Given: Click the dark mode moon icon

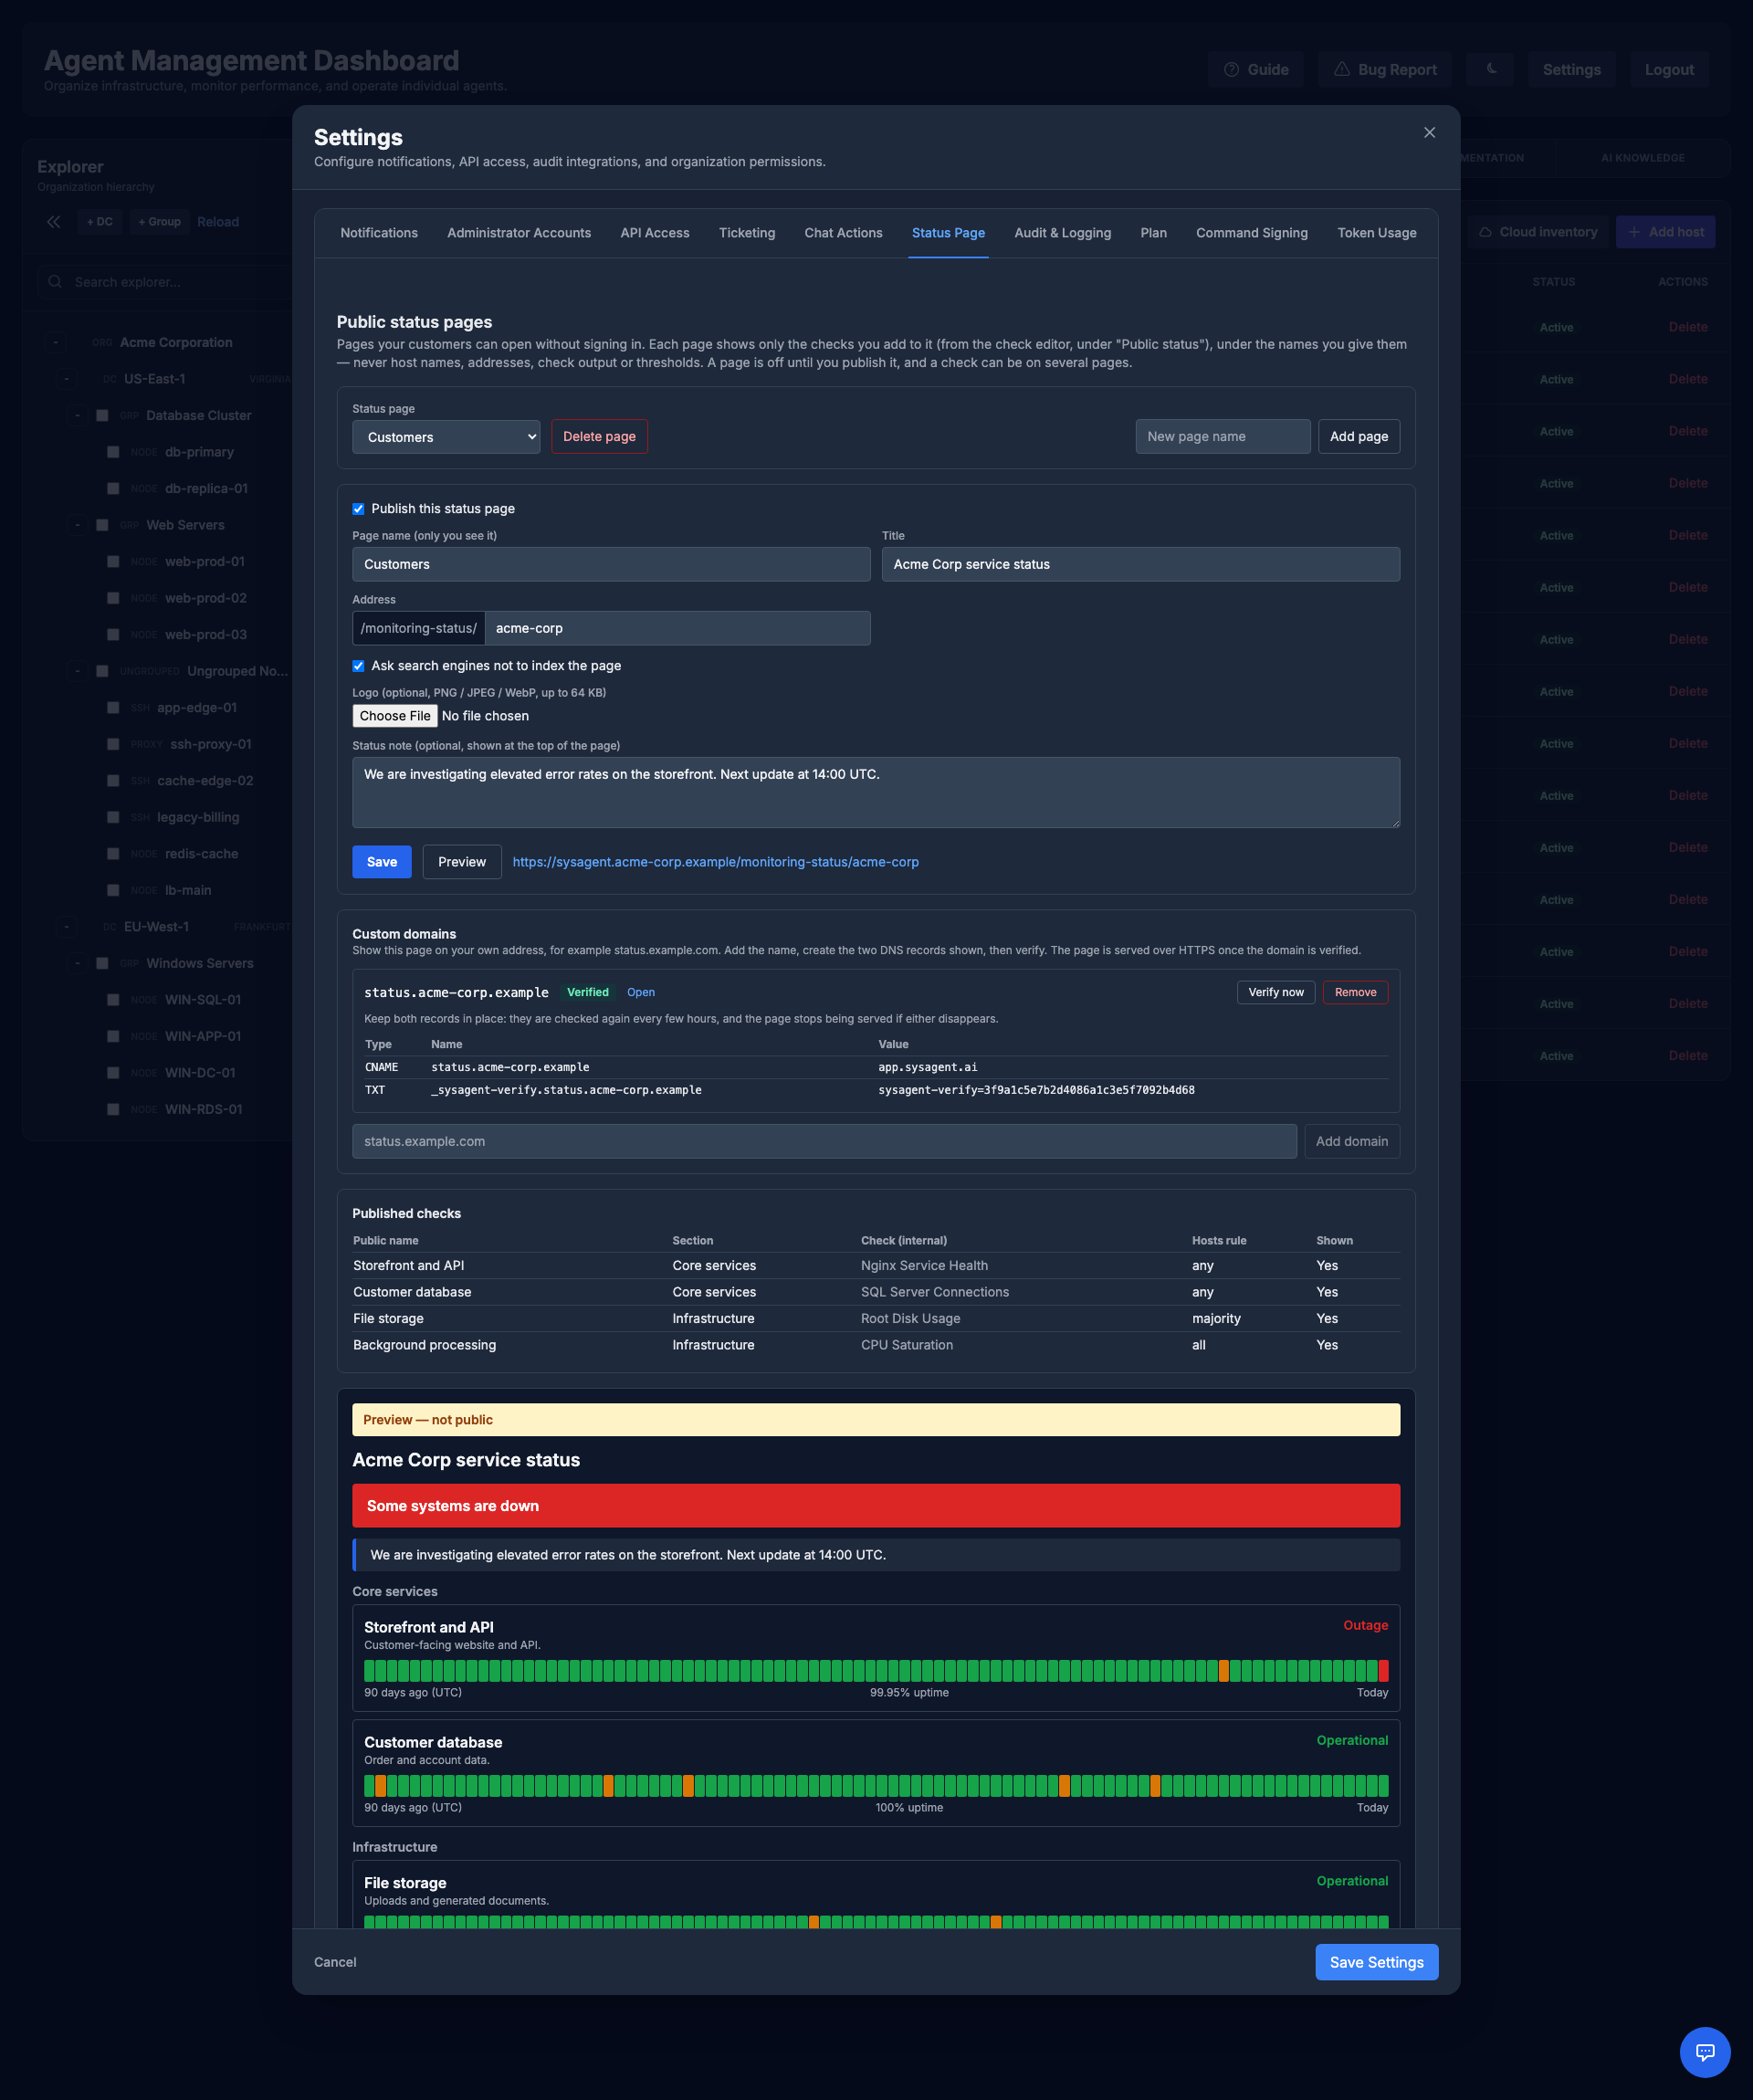Looking at the screenshot, I should click(x=1490, y=69).
